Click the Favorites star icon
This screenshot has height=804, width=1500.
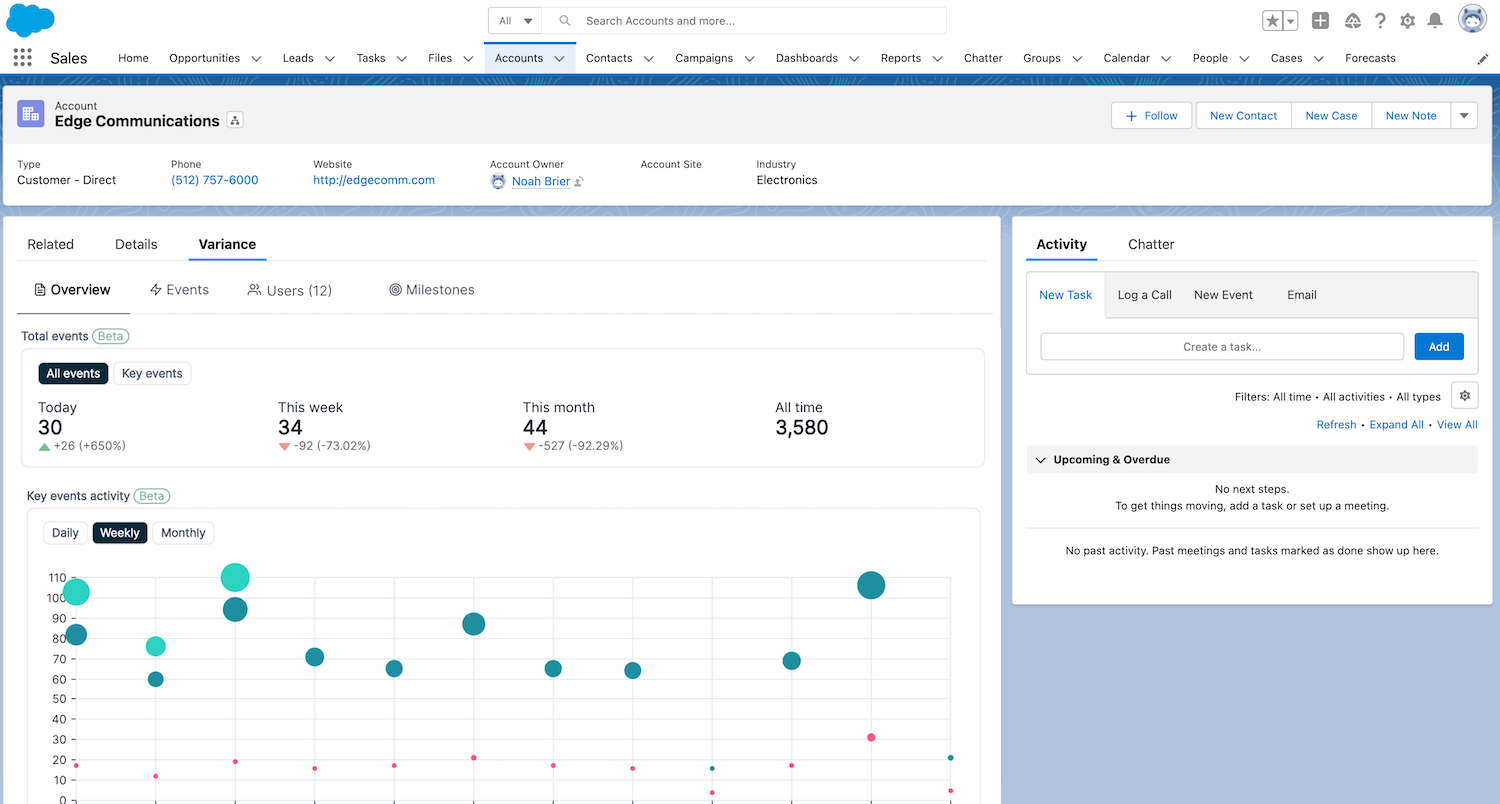[x=1272, y=21]
